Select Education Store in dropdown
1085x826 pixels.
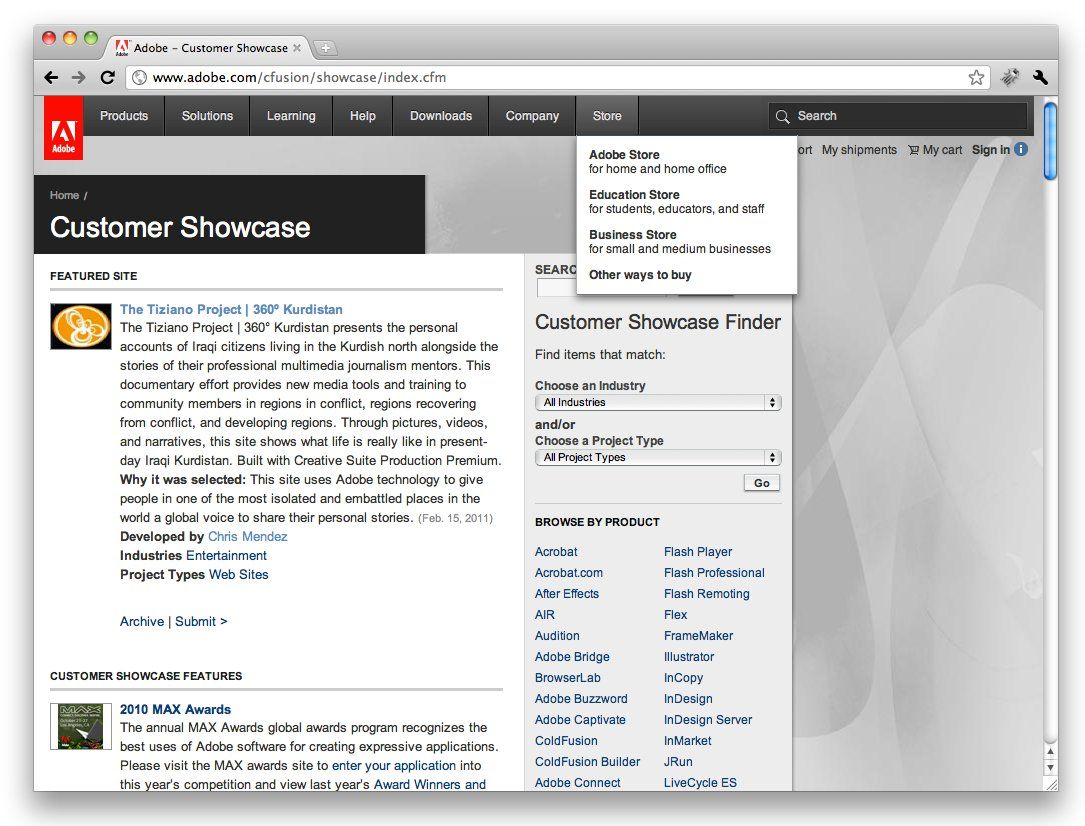[676, 202]
